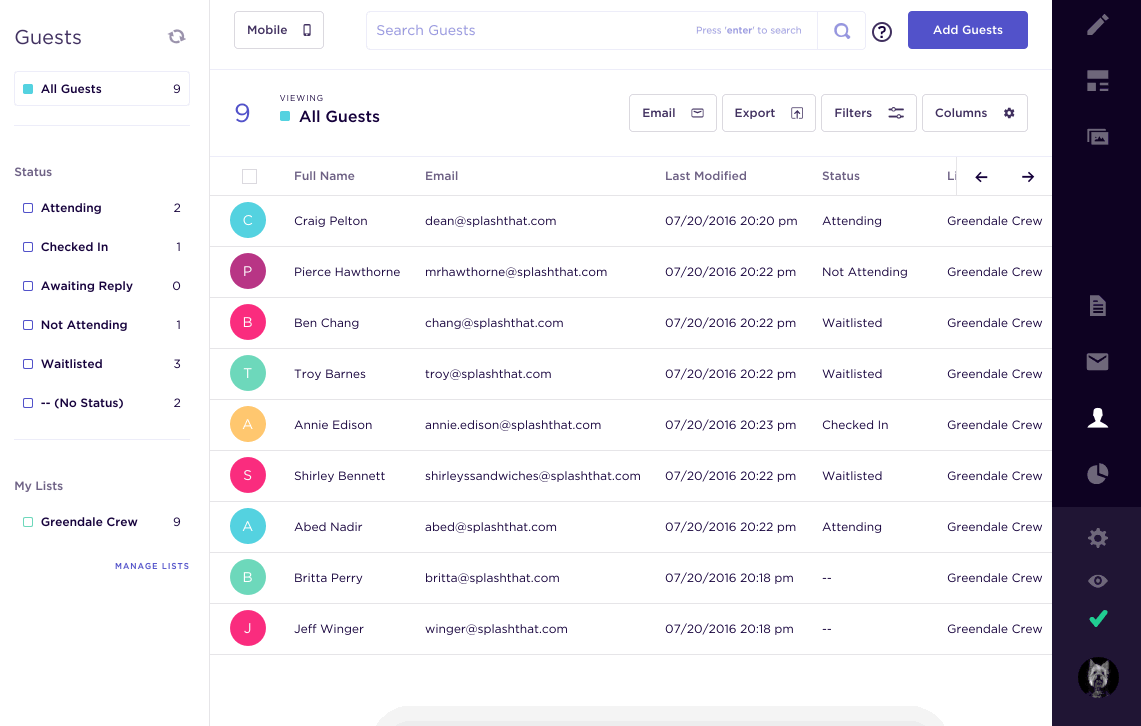Open the pie chart analytics icon
Screen dimensions: 1141x726
pos(1097,474)
